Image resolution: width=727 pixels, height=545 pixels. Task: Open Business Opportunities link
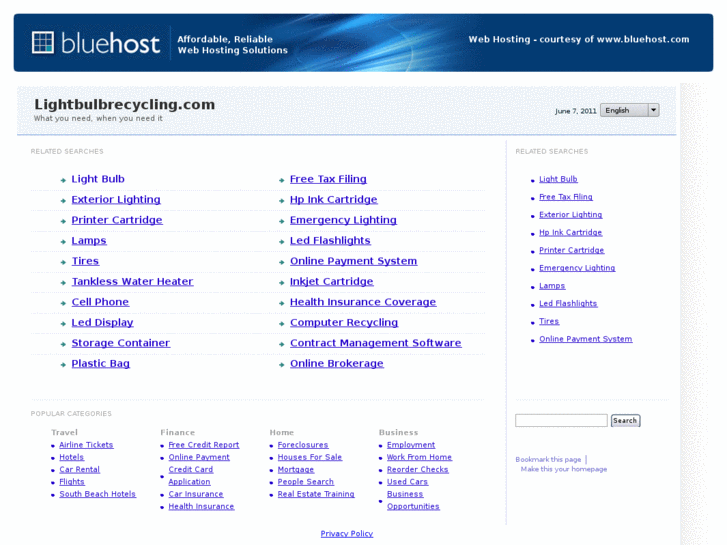413,500
